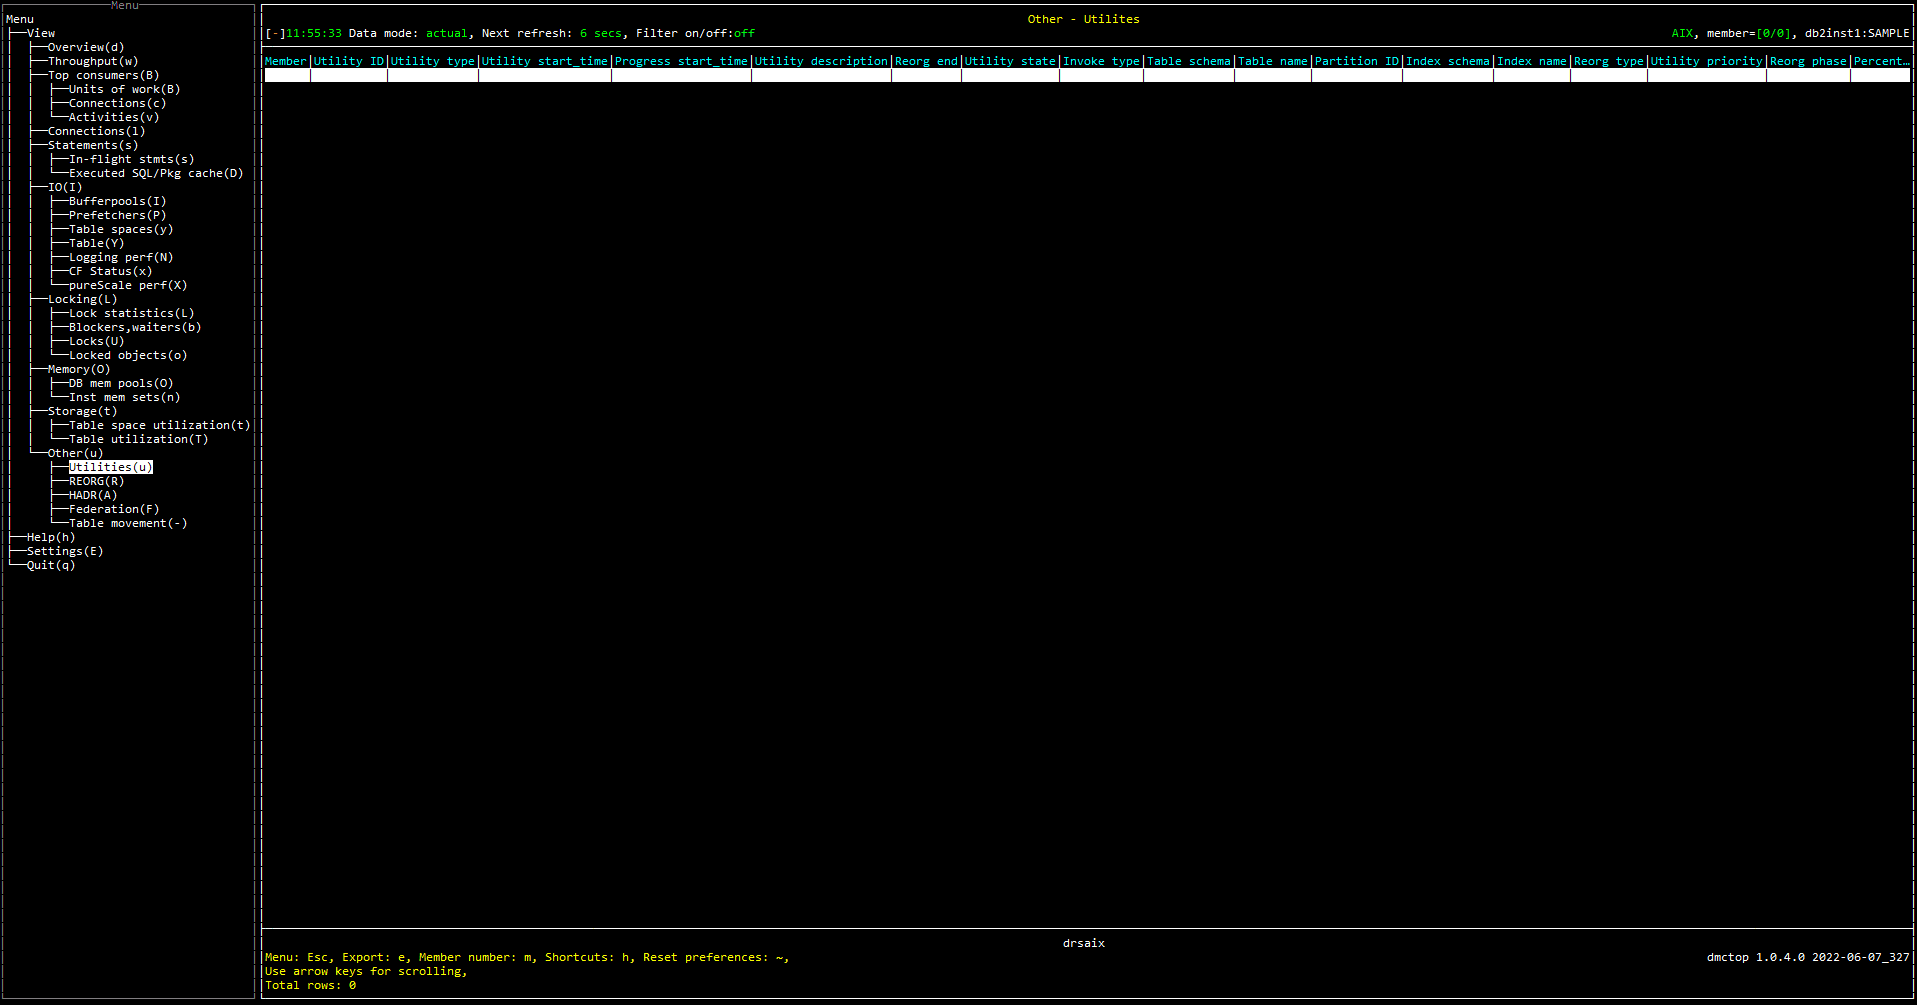Viewport: 1917px width, 1005px height.
Task: Collapse the IO(I) menu section
Action: click(65, 187)
